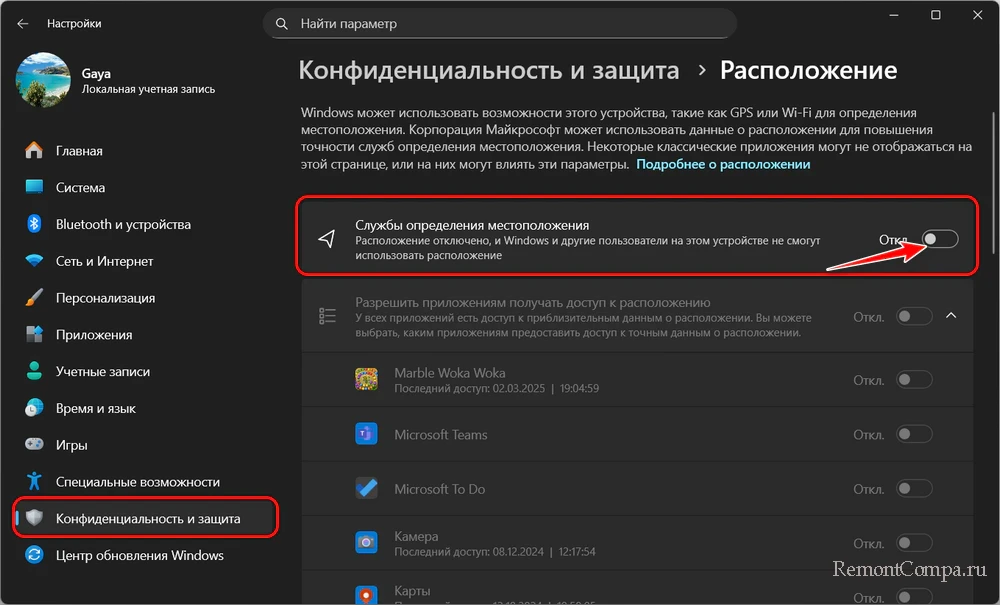Toggle location access for Microsoft Teams

click(914, 434)
